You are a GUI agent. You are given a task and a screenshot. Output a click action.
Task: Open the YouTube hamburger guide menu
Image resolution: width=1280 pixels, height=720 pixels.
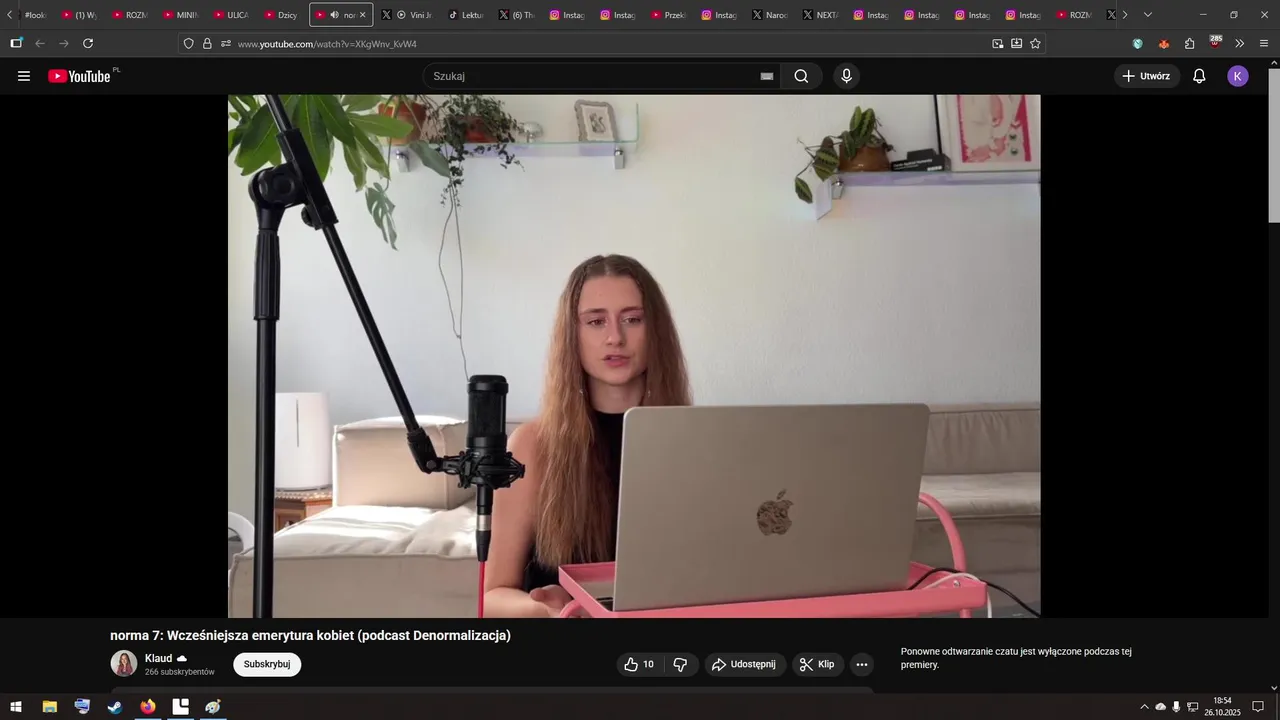pos(24,76)
